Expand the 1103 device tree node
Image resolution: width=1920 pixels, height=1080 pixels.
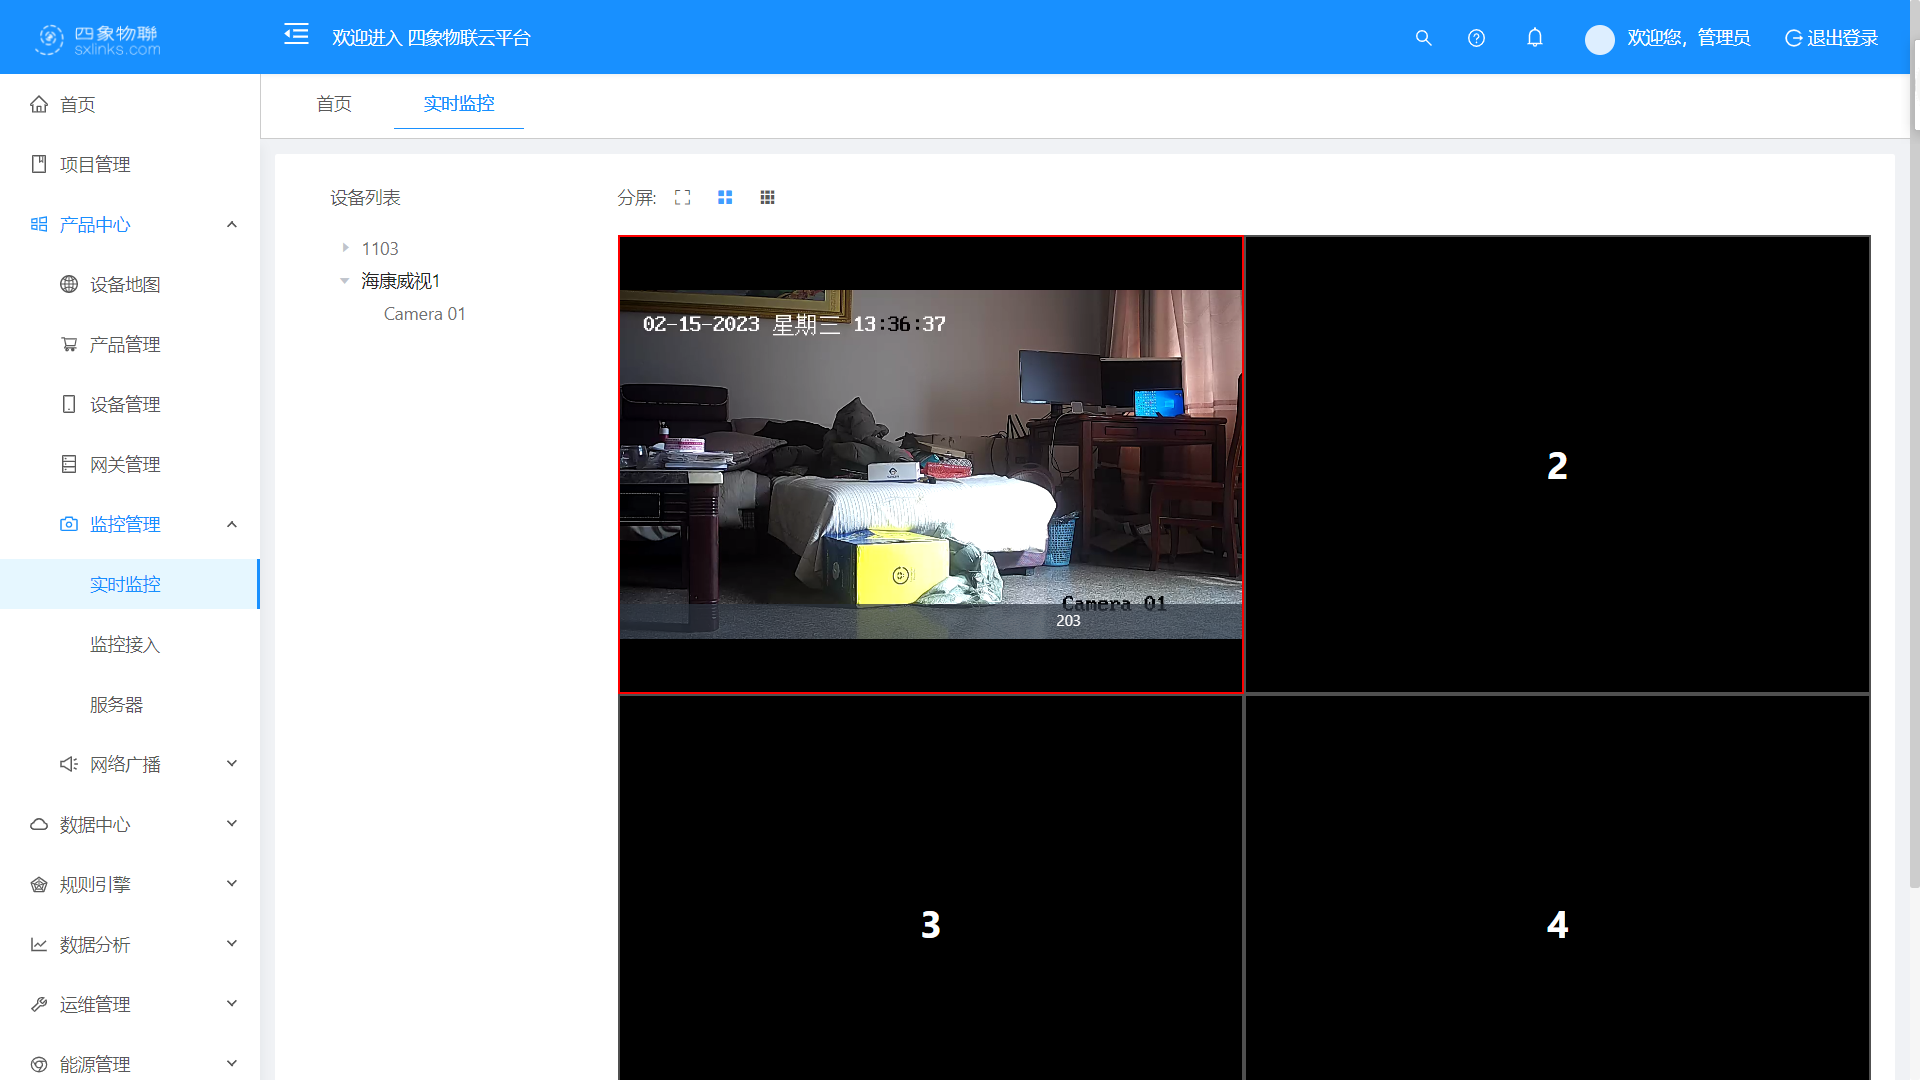coord(346,248)
